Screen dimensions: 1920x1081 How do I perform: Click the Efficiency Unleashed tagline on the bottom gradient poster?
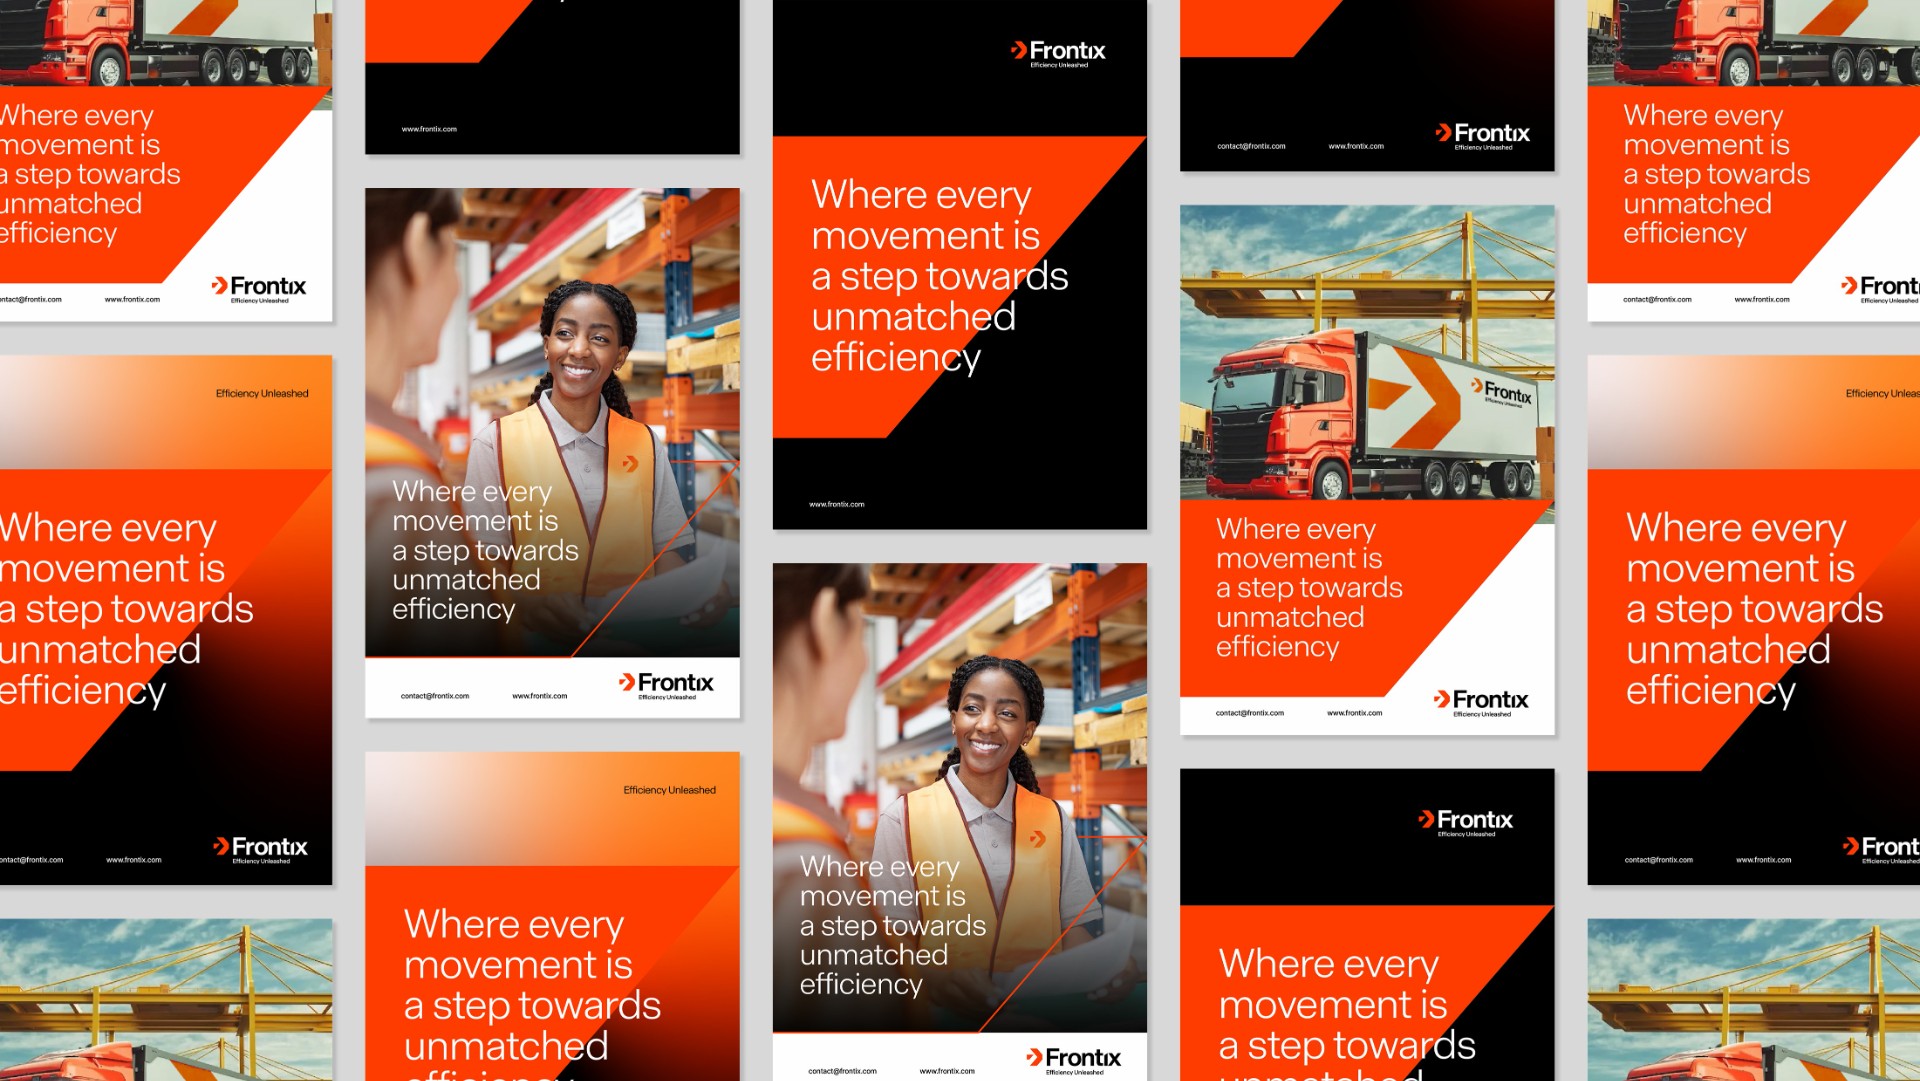(669, 790)
